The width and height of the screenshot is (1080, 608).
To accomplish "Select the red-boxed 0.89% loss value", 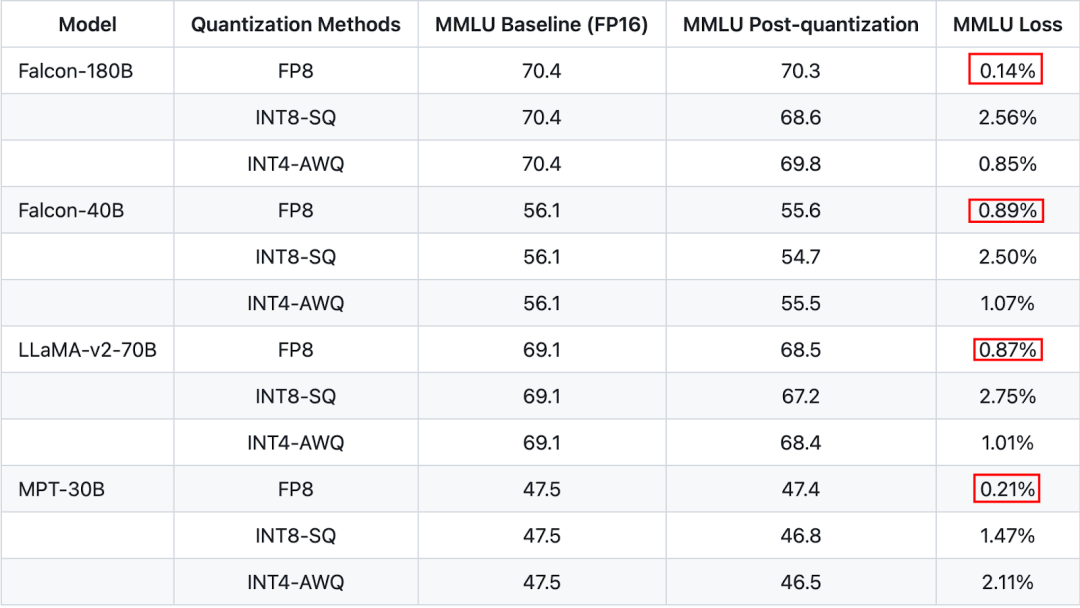I will (1006, 210).
